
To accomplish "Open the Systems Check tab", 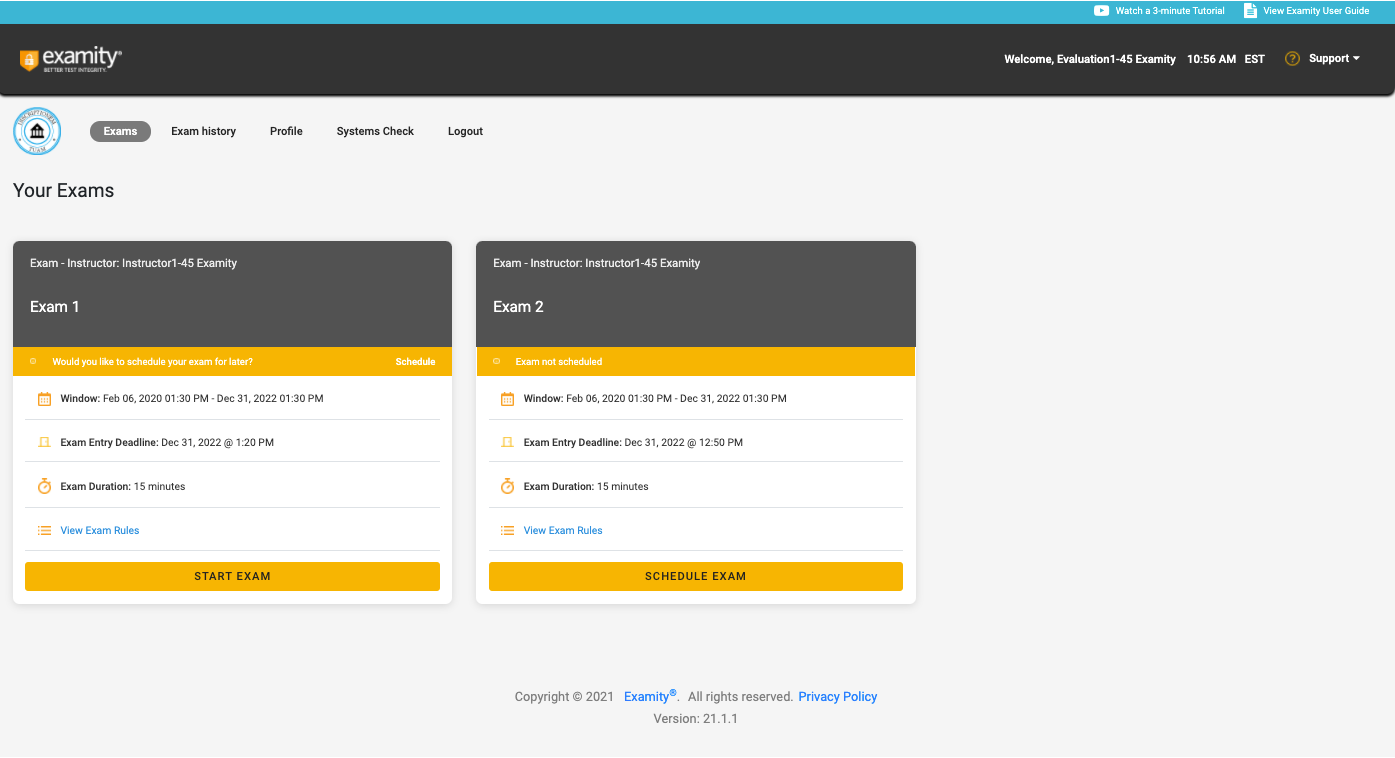I will click(x=375, y=131).
